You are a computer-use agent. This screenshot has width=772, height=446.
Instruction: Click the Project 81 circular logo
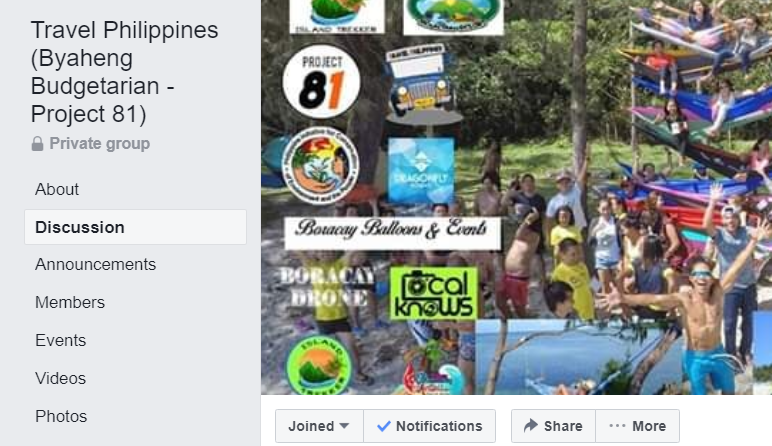[322, 82]
